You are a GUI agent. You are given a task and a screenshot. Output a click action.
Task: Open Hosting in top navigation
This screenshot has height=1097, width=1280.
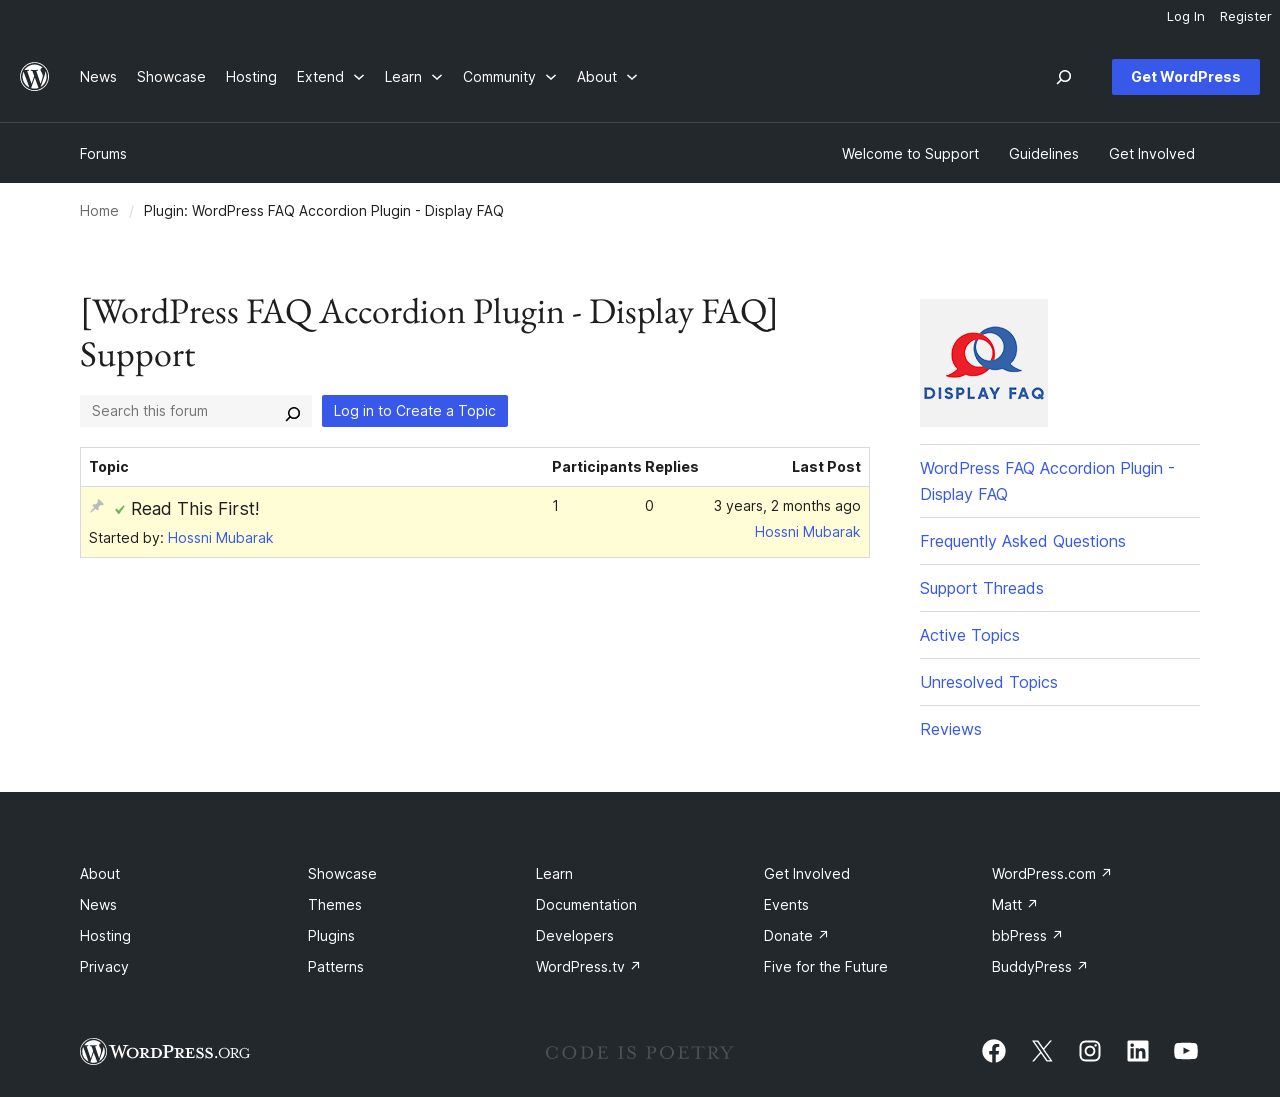pyautogui.click(x=251, y=77)
